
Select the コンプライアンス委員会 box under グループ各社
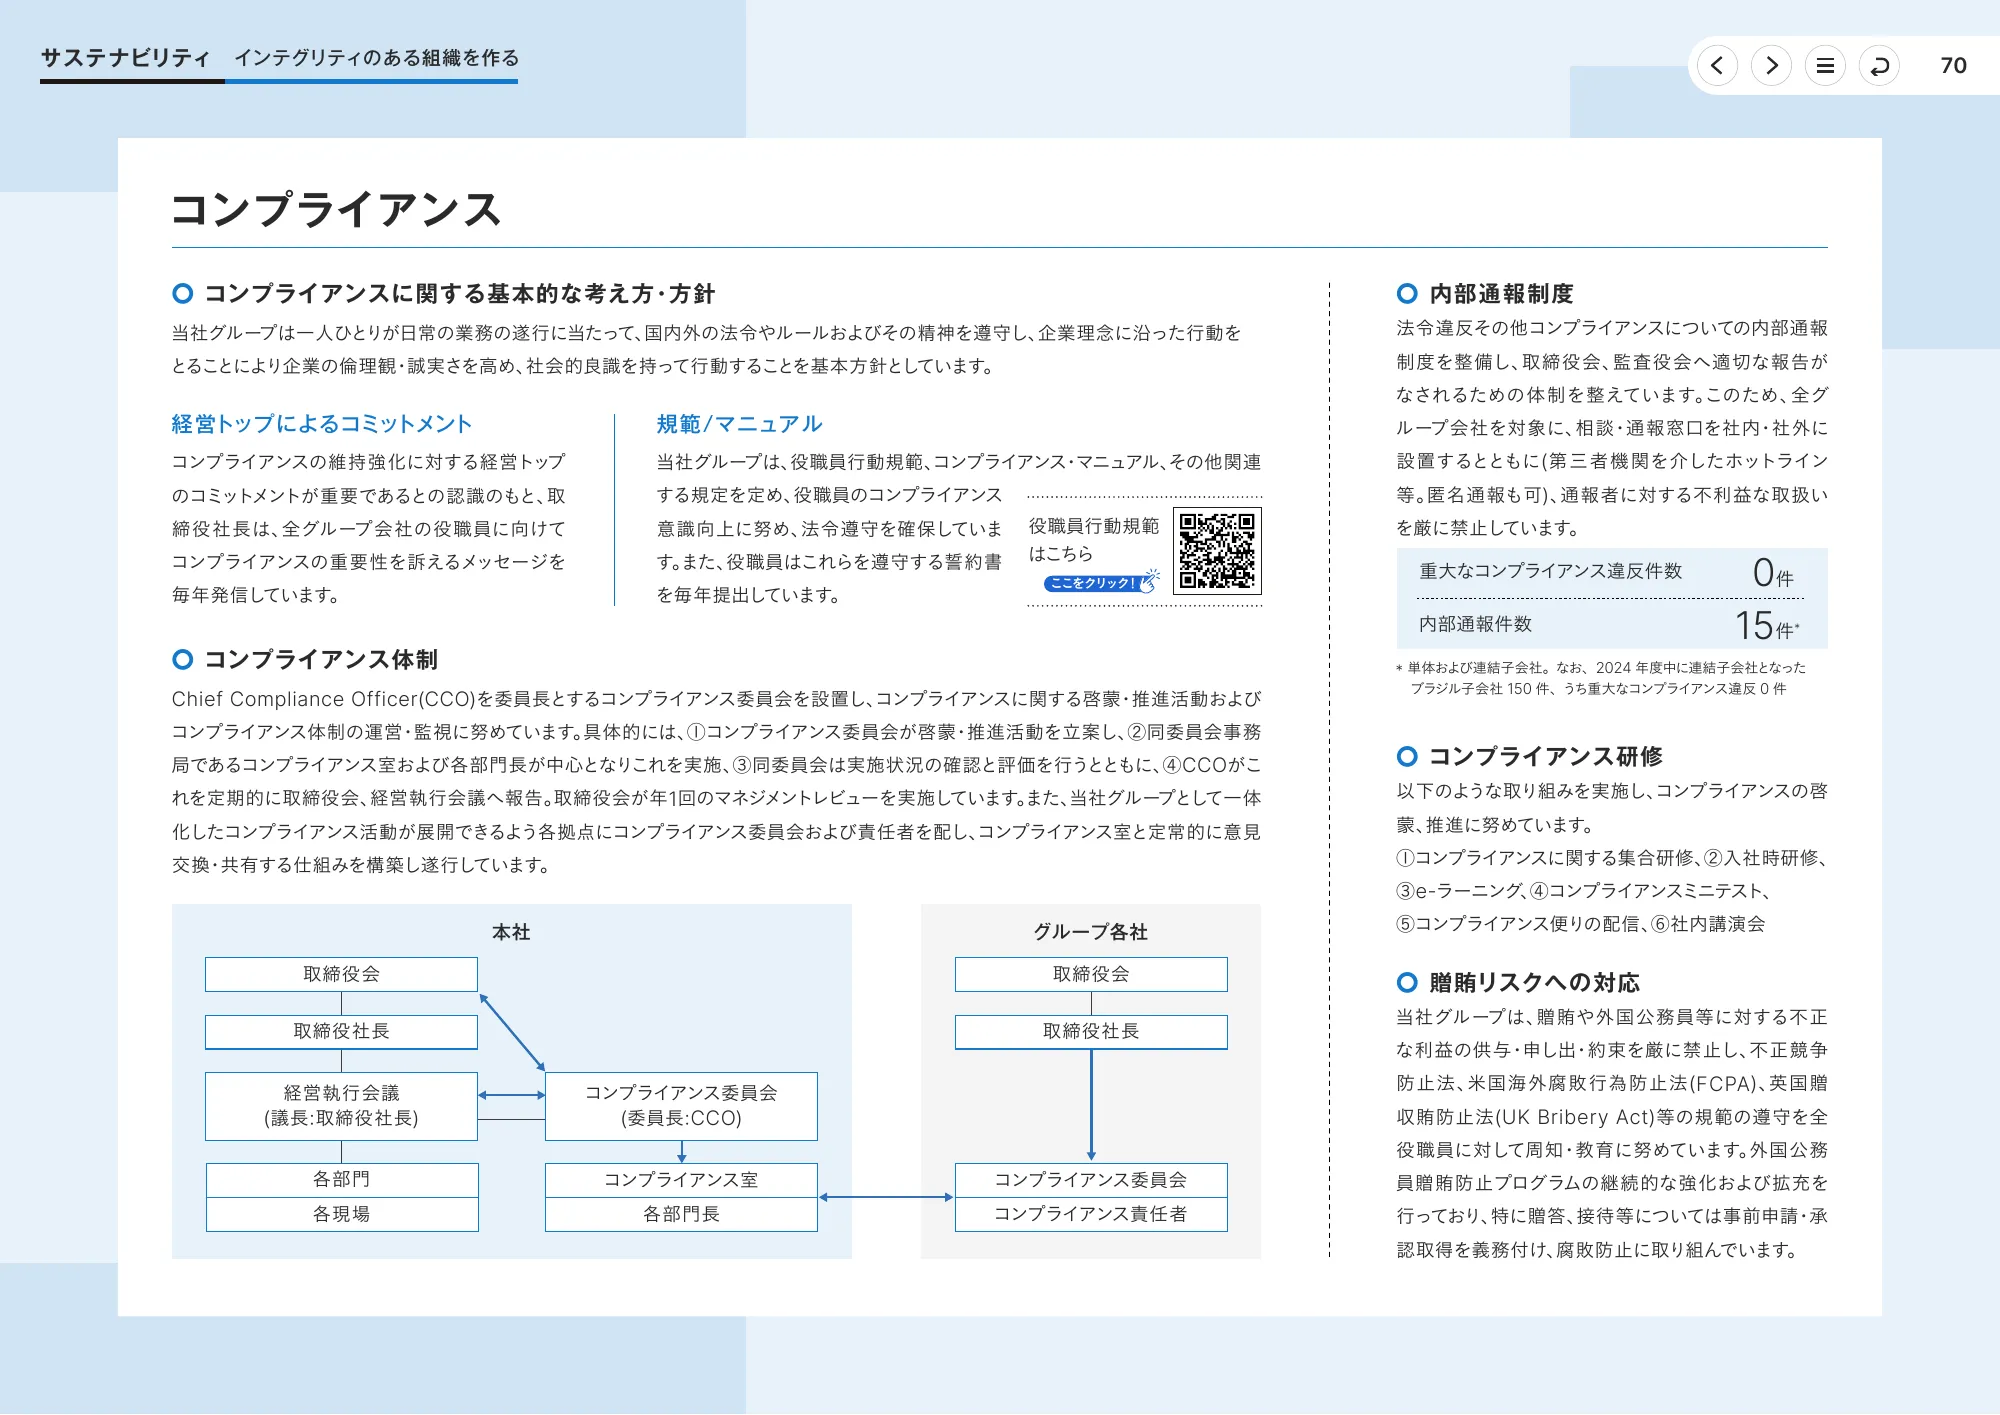click(1091, 1180)
